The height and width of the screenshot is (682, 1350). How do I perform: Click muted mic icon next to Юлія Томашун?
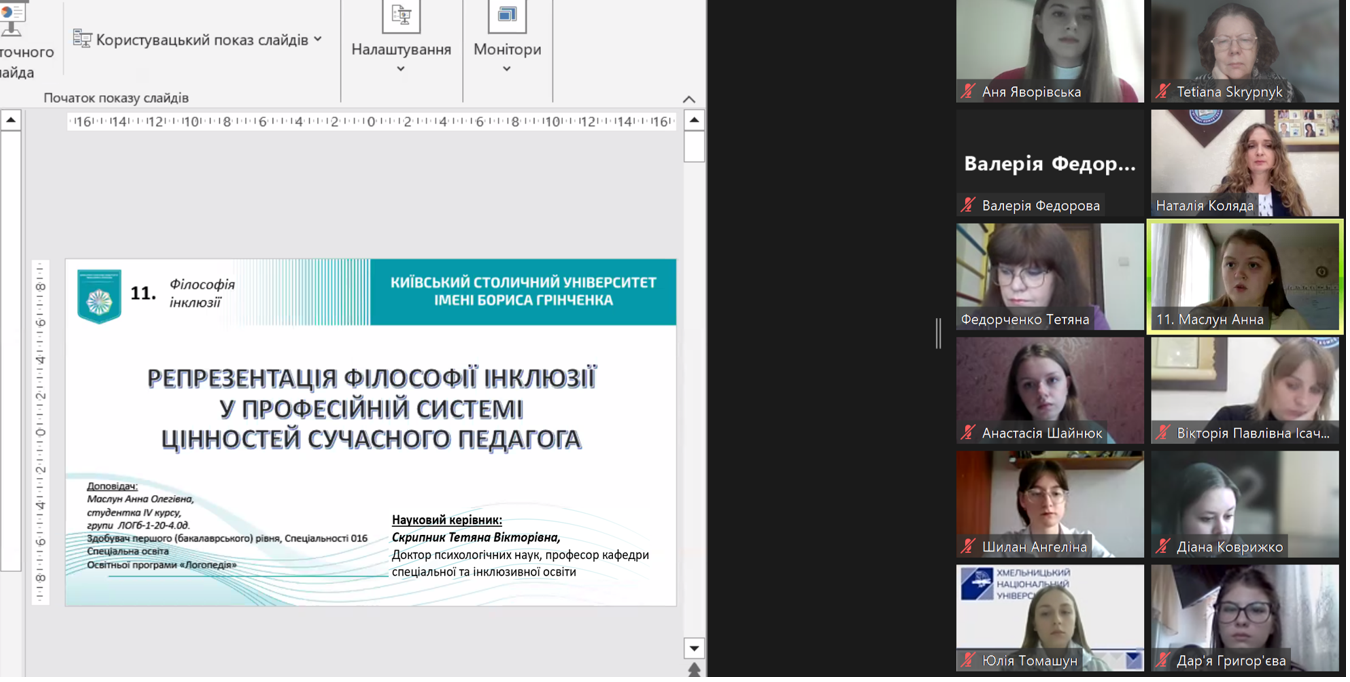[968, 661]
